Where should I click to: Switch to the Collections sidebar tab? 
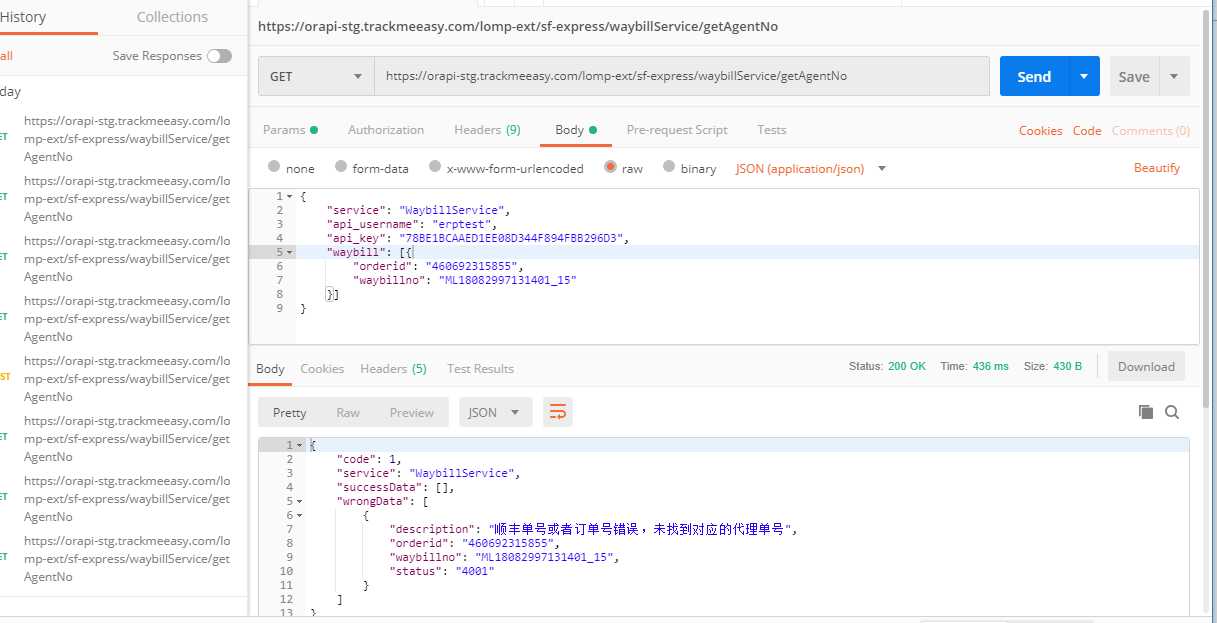click(x=172, y=17)
